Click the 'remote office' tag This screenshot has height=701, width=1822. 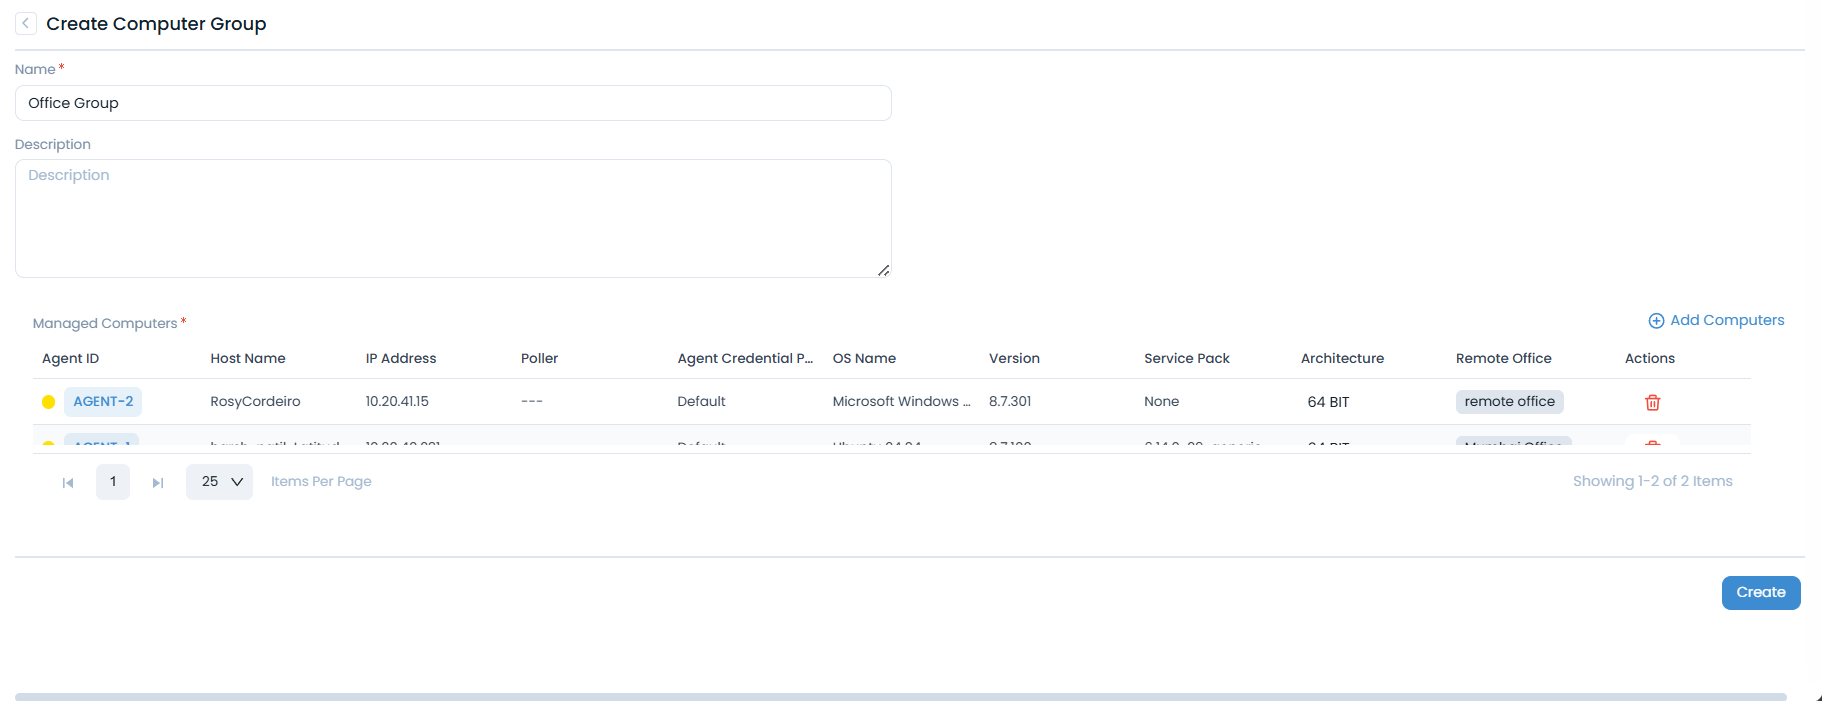click(x=1509, y=401)
